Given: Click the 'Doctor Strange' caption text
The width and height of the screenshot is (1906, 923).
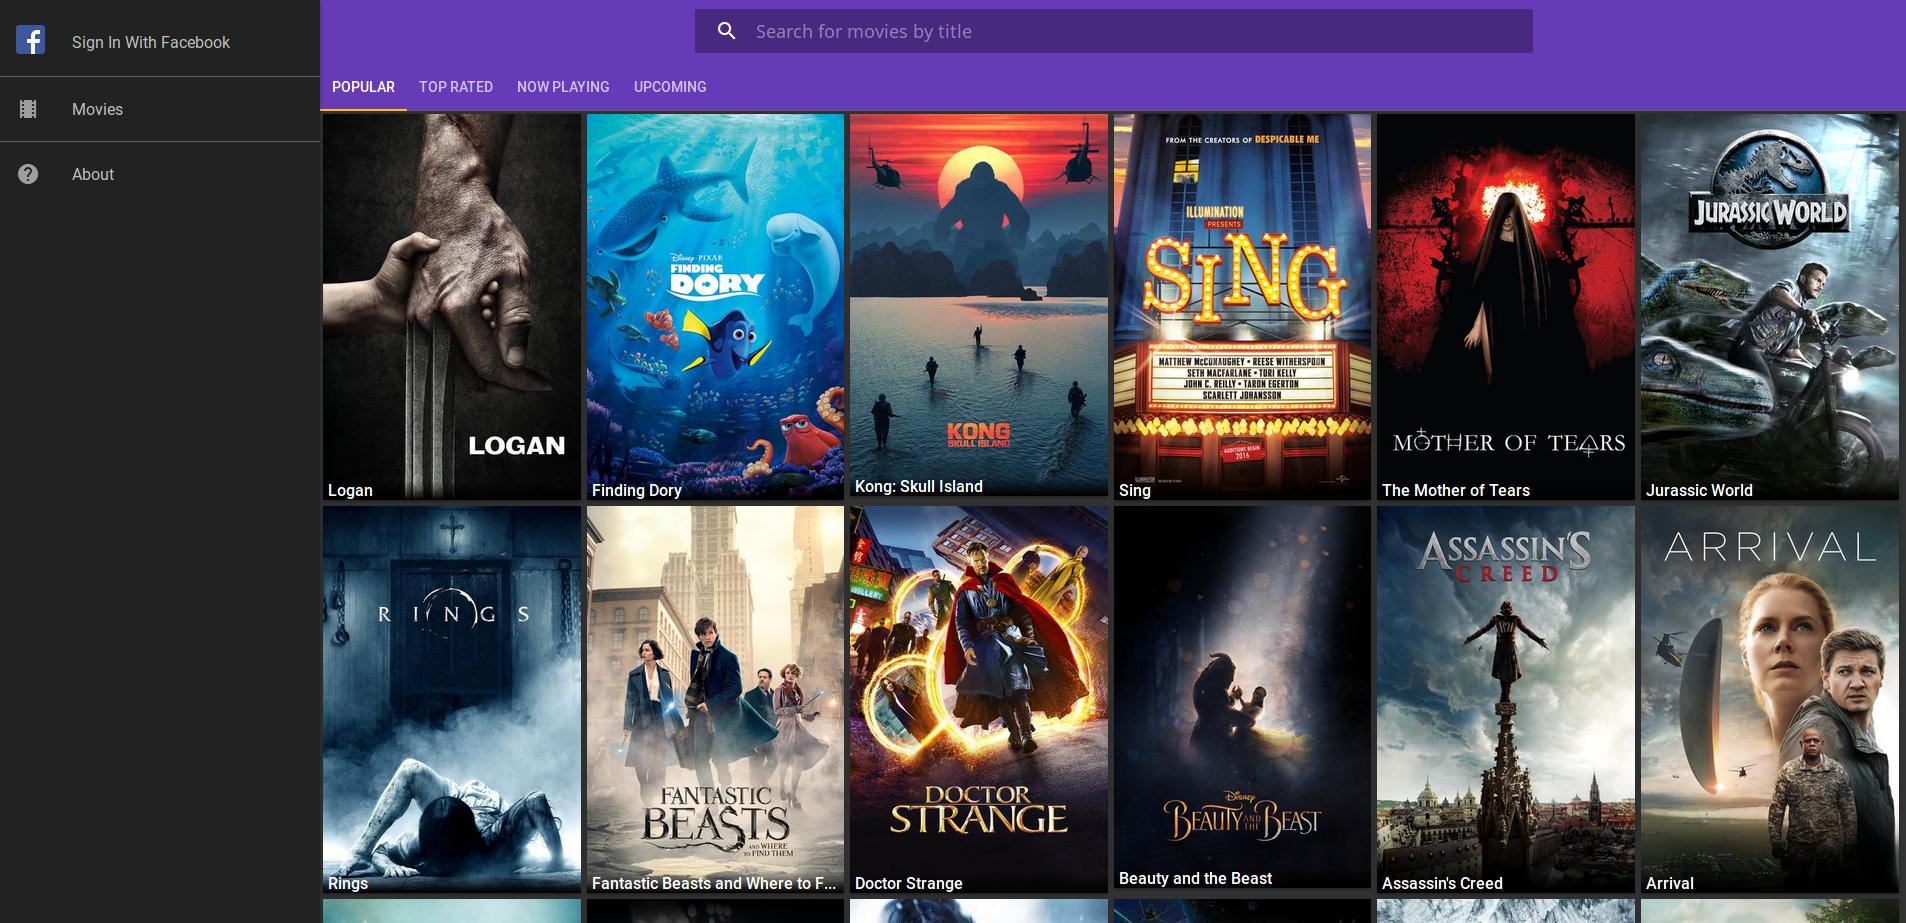Looking at the screenshot, I should tap(909, 883).
